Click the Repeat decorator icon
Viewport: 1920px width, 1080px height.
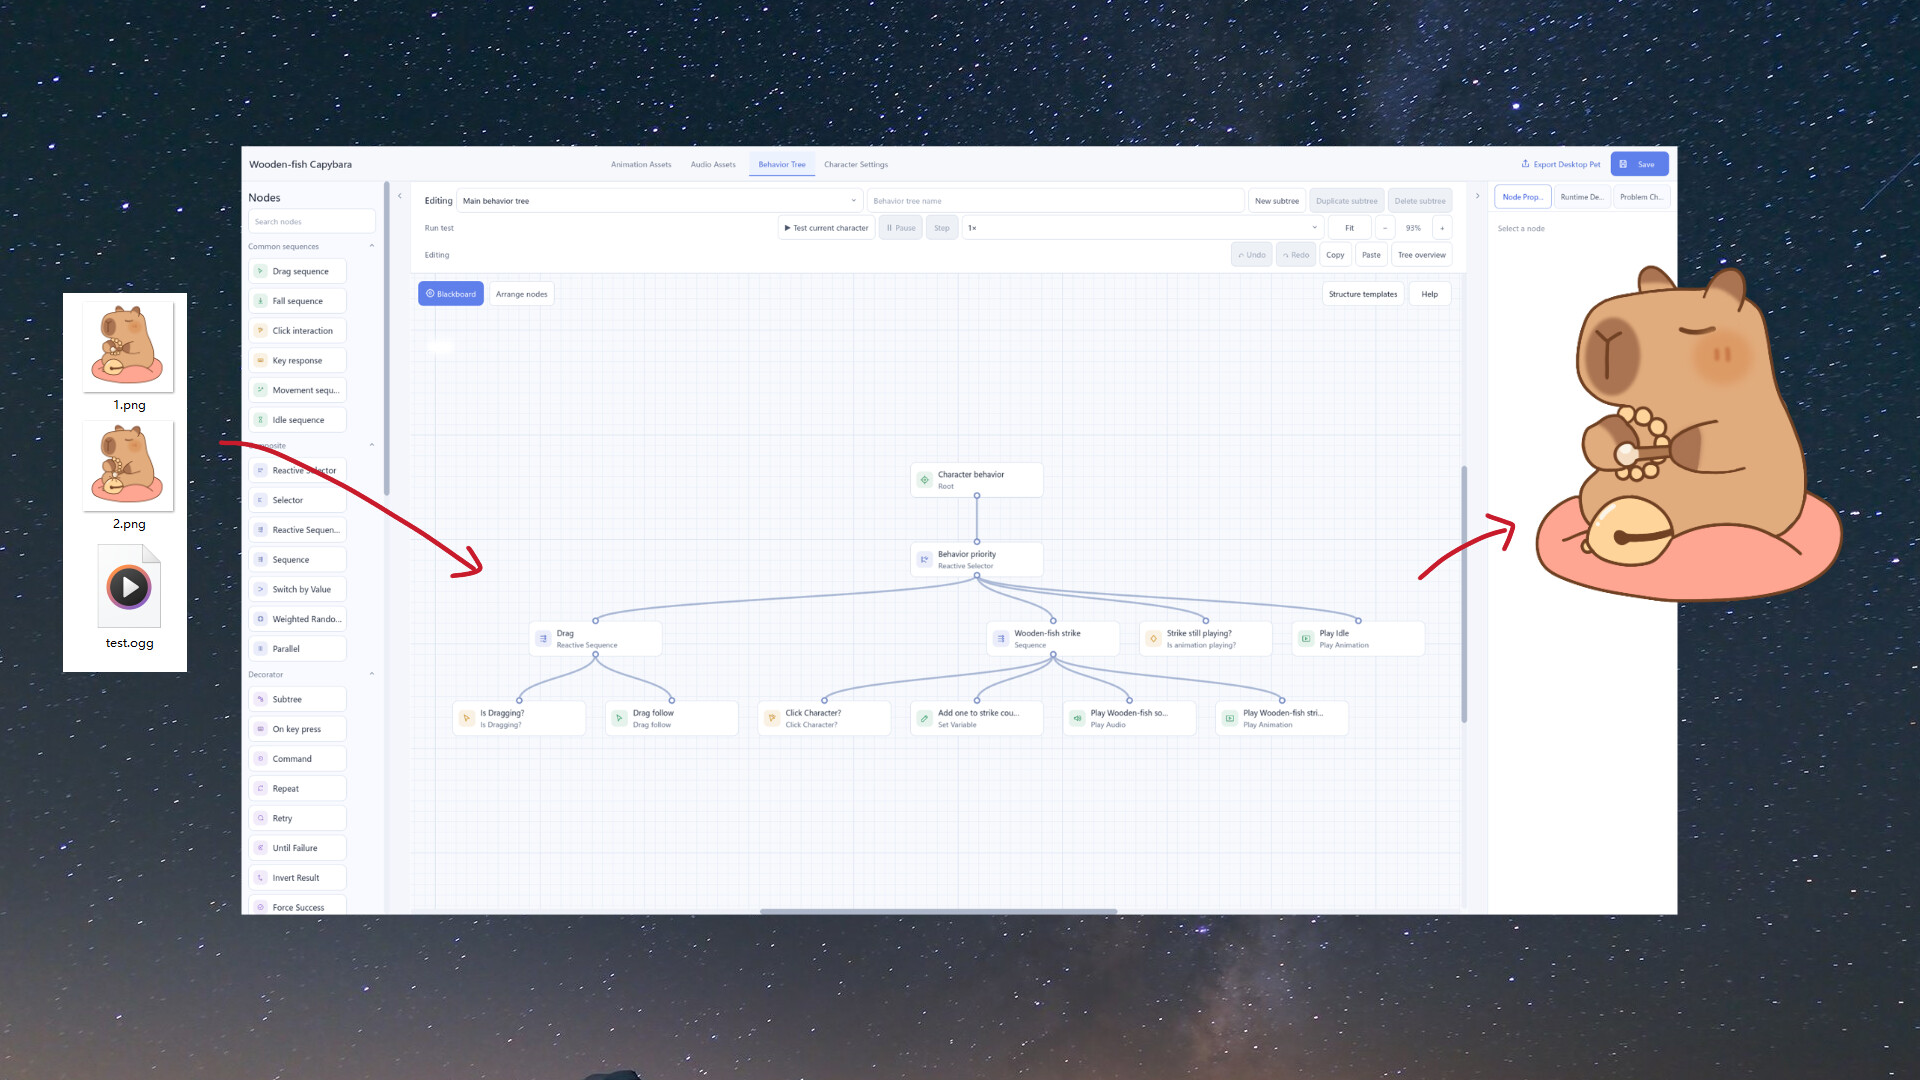click(x=260, y=789)
